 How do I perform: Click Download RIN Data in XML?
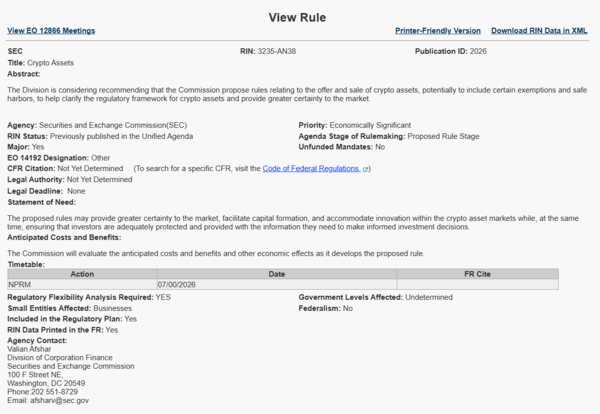pos(539,31)
